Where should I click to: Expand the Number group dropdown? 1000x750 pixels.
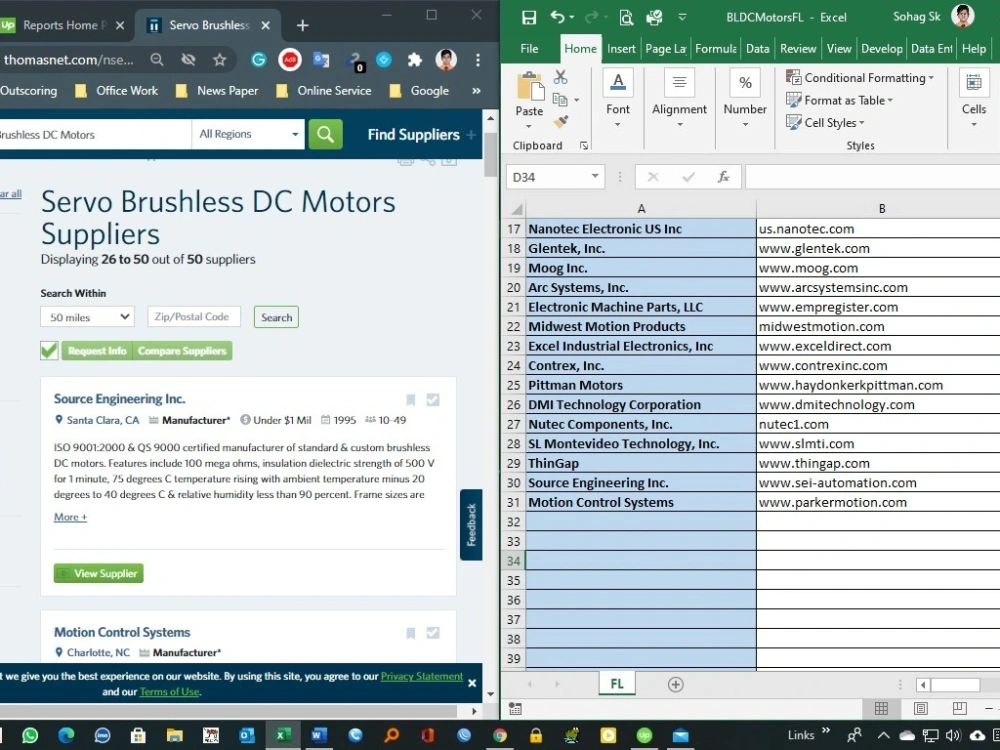(x=745, y=125)
